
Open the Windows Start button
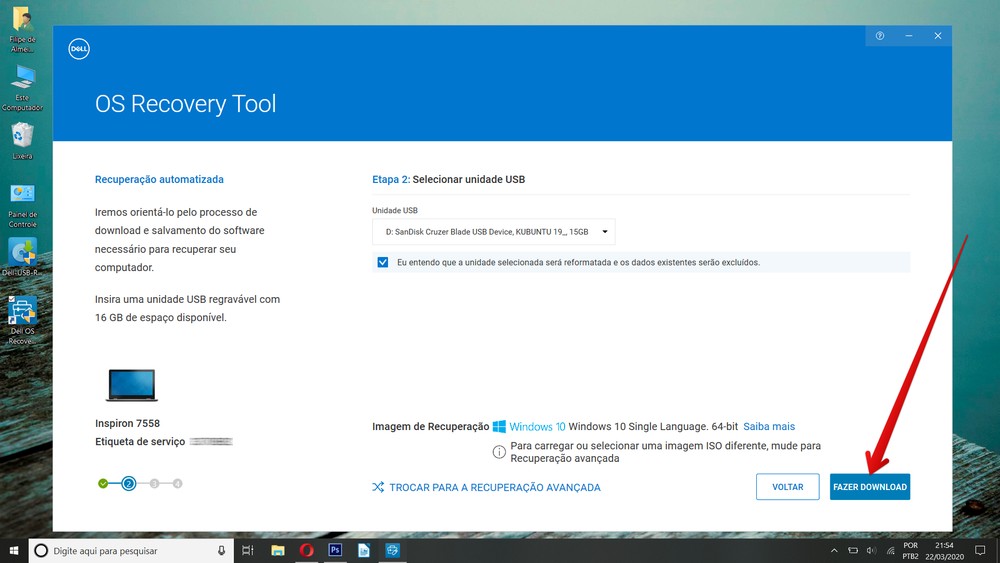[14, 550]
